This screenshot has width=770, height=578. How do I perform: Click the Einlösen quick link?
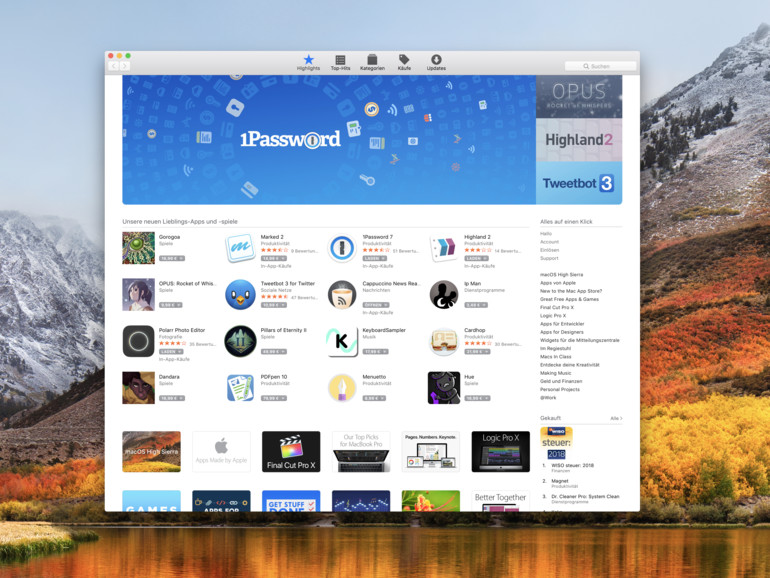(x=550, y=250)
